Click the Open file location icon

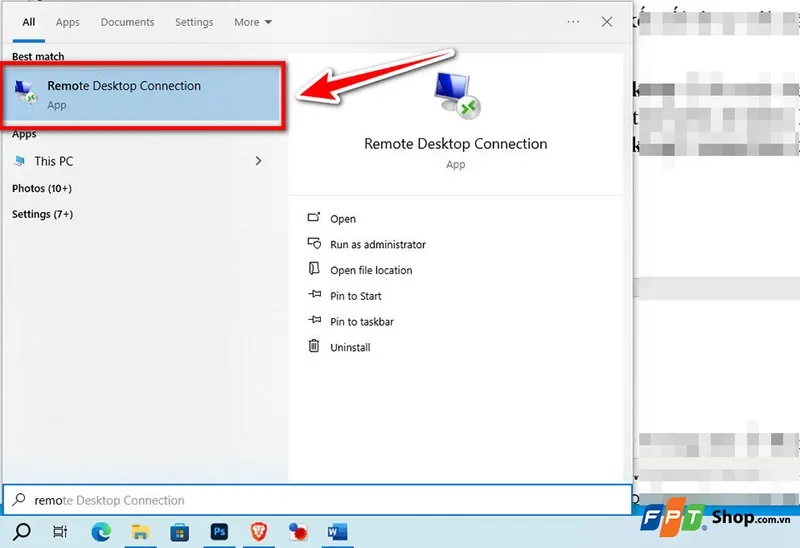point(314,268)
